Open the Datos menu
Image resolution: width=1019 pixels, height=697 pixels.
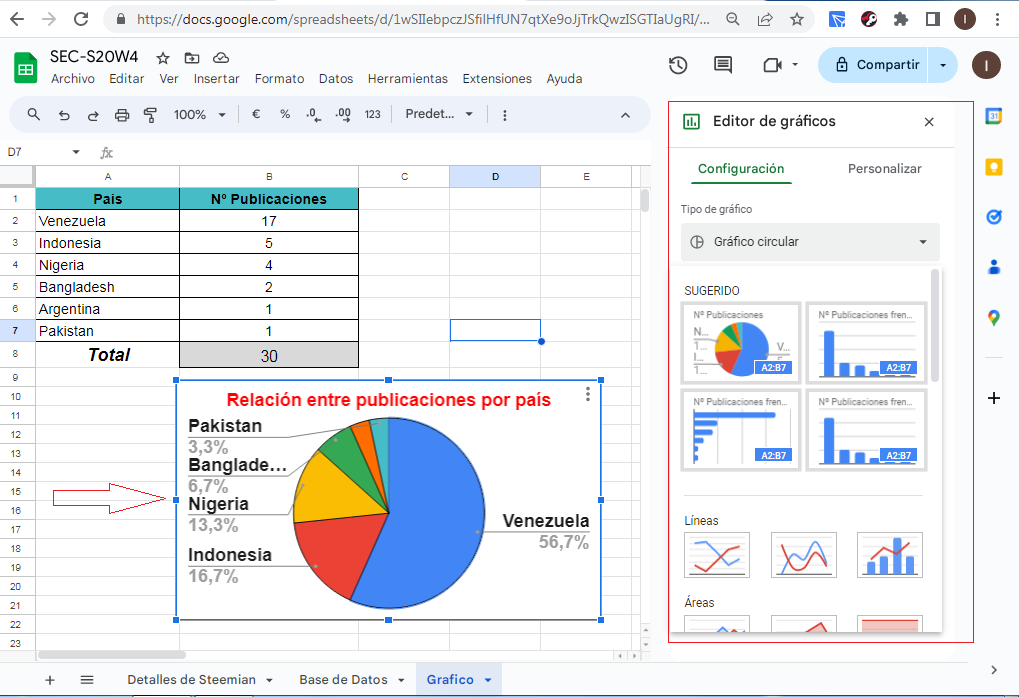336,79
